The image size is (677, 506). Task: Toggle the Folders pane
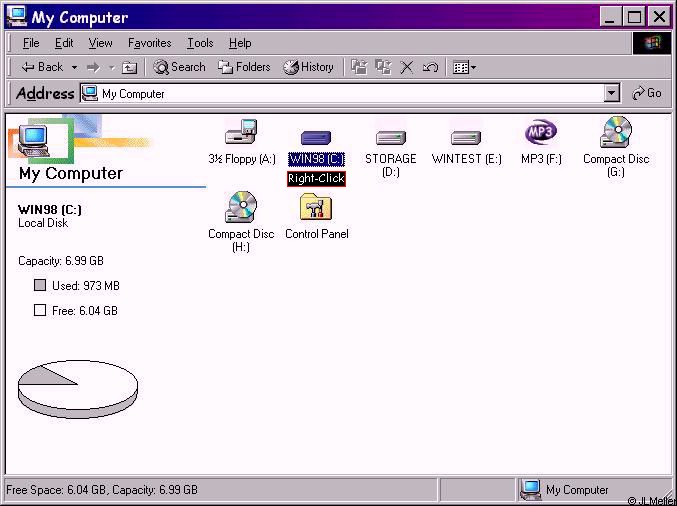(x=244, y=67)
